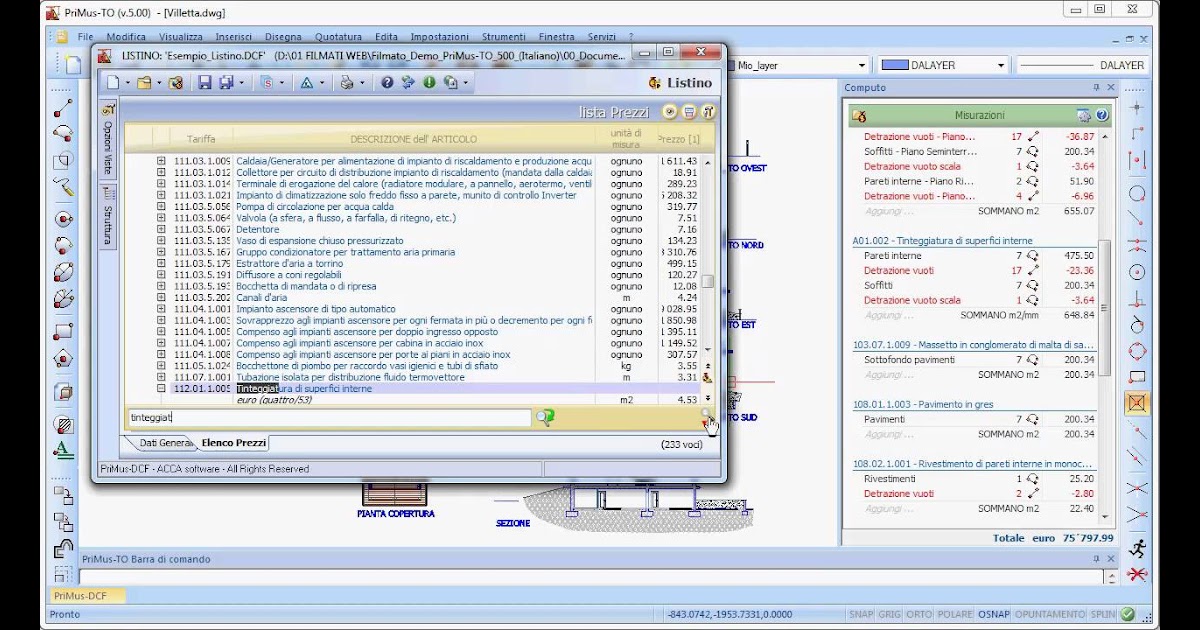The width and height of the screenshot is (1200, 630).
Task: Click the New document icon in Listino toolbar
Action: (113, 83)
